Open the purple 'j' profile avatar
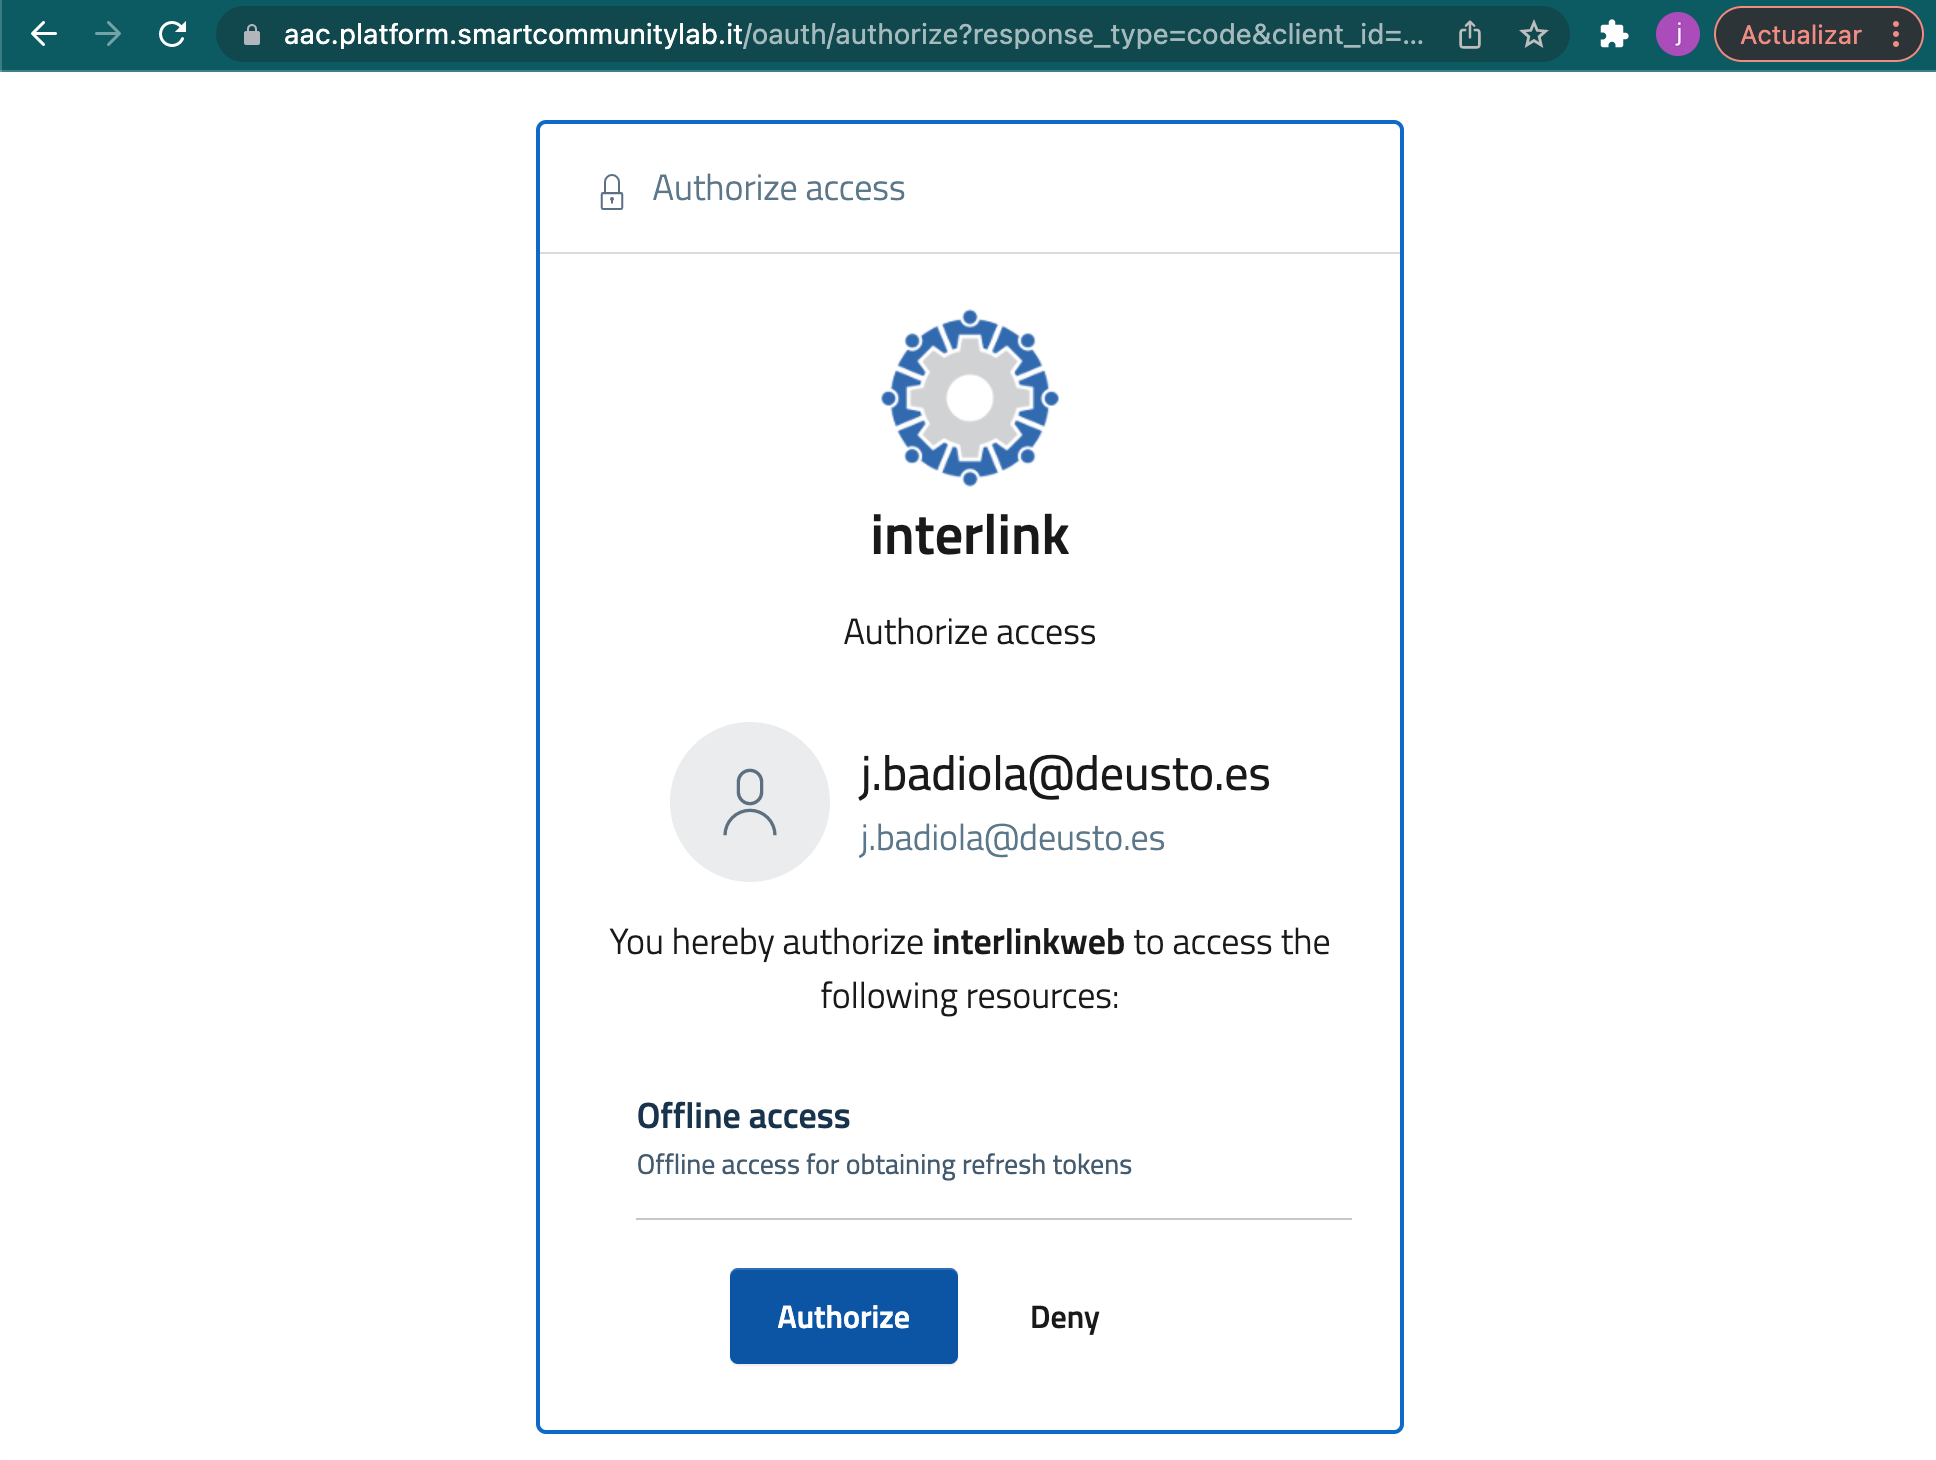1936x1460 pixels. (1677, 35)
